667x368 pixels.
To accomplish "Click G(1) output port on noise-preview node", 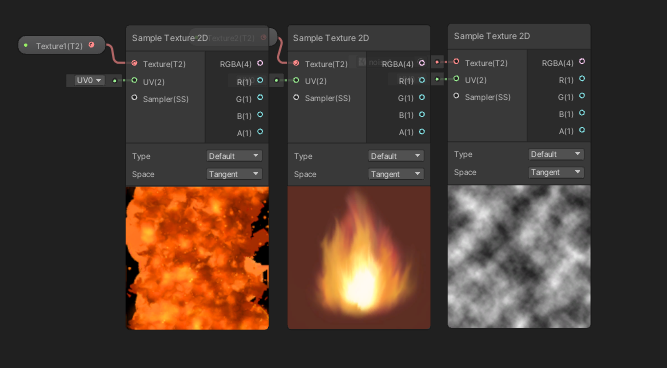I will click(581, 96).
